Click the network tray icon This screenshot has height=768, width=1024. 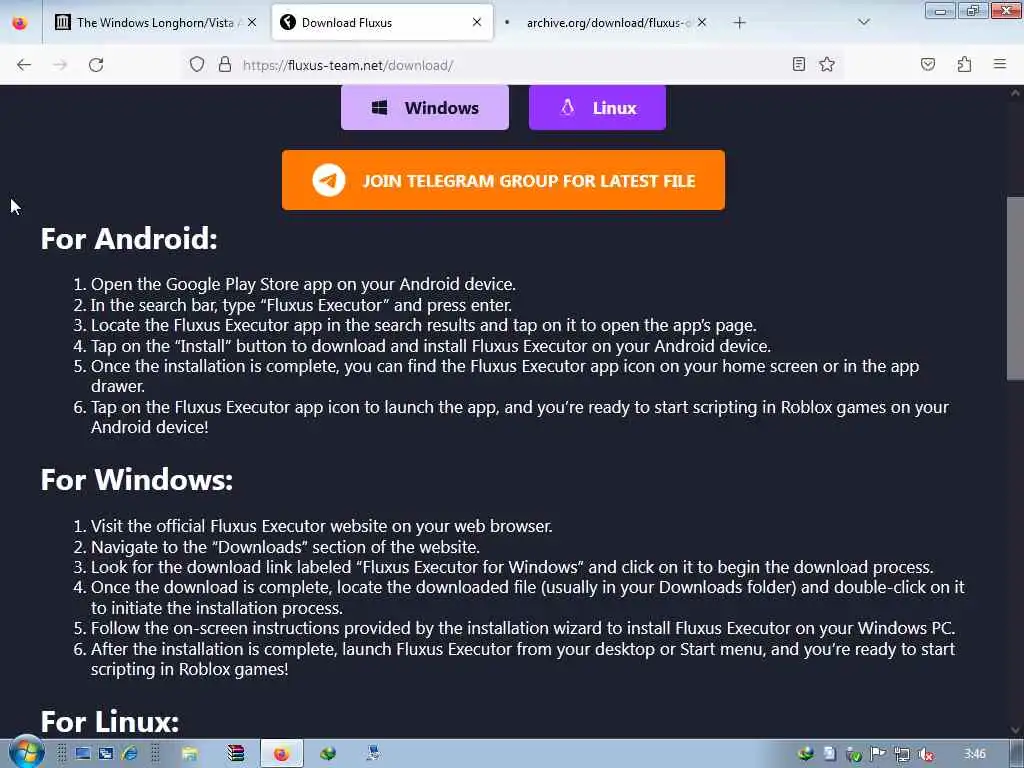(902, 754)
